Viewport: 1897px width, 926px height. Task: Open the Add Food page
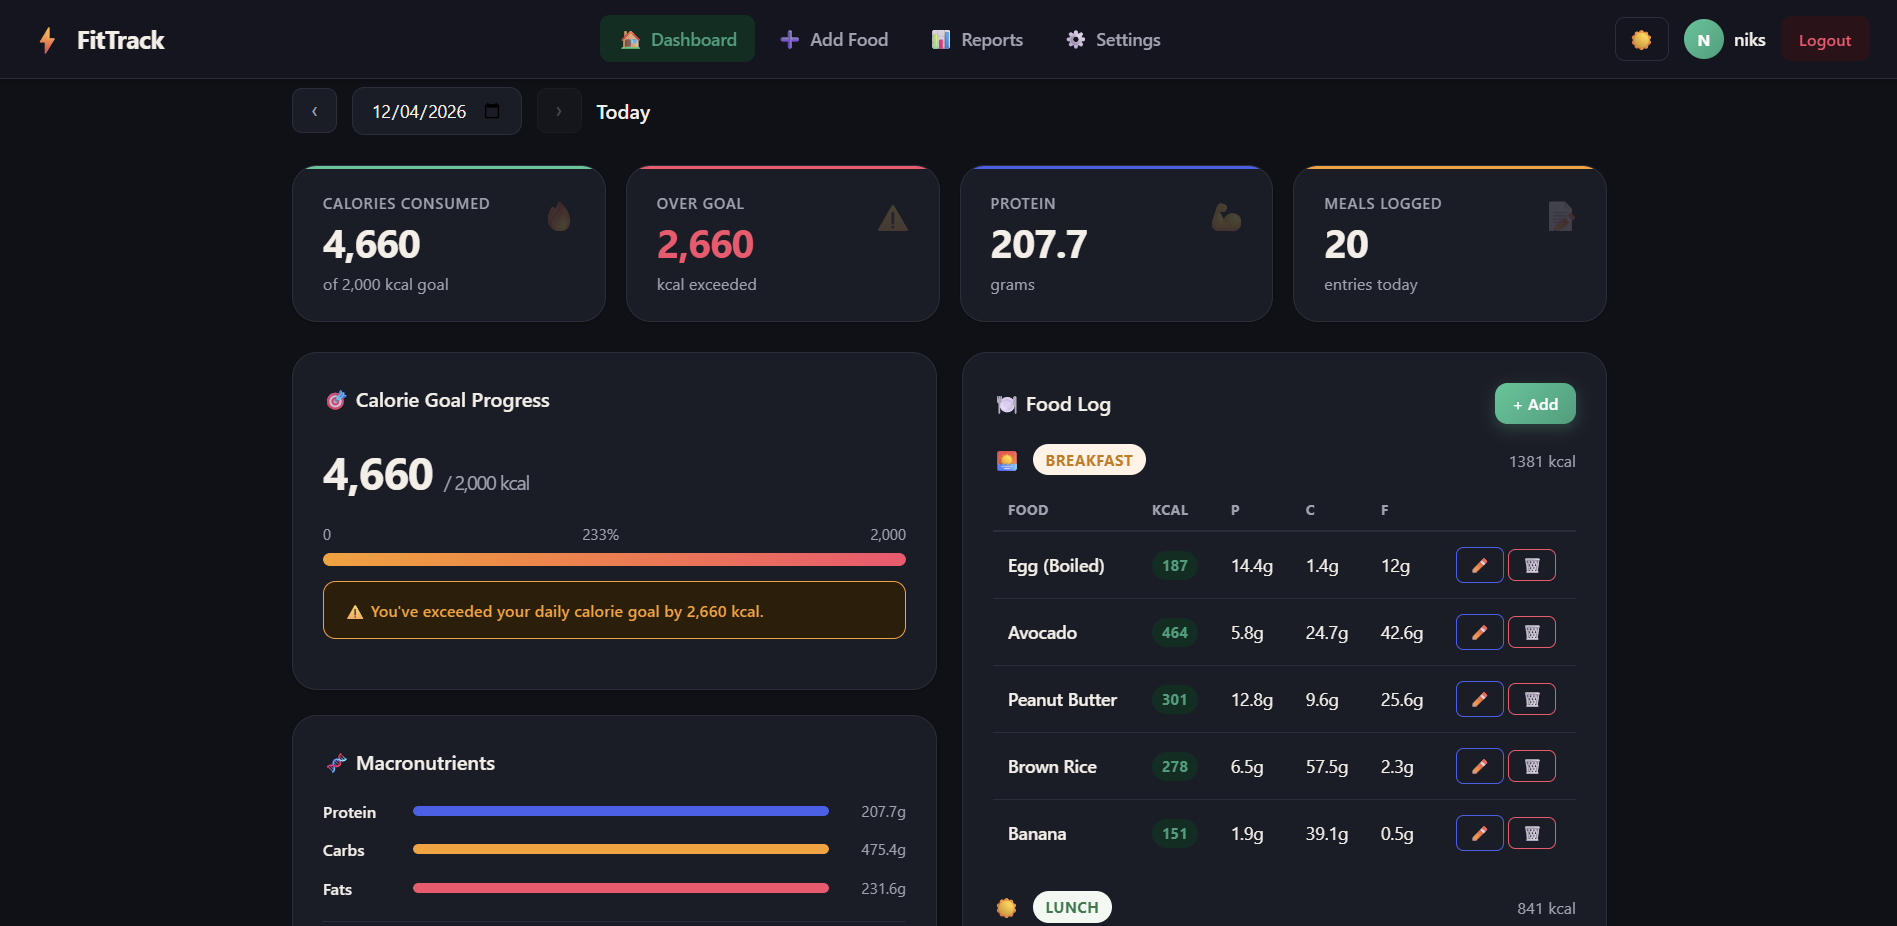(834, 40)
